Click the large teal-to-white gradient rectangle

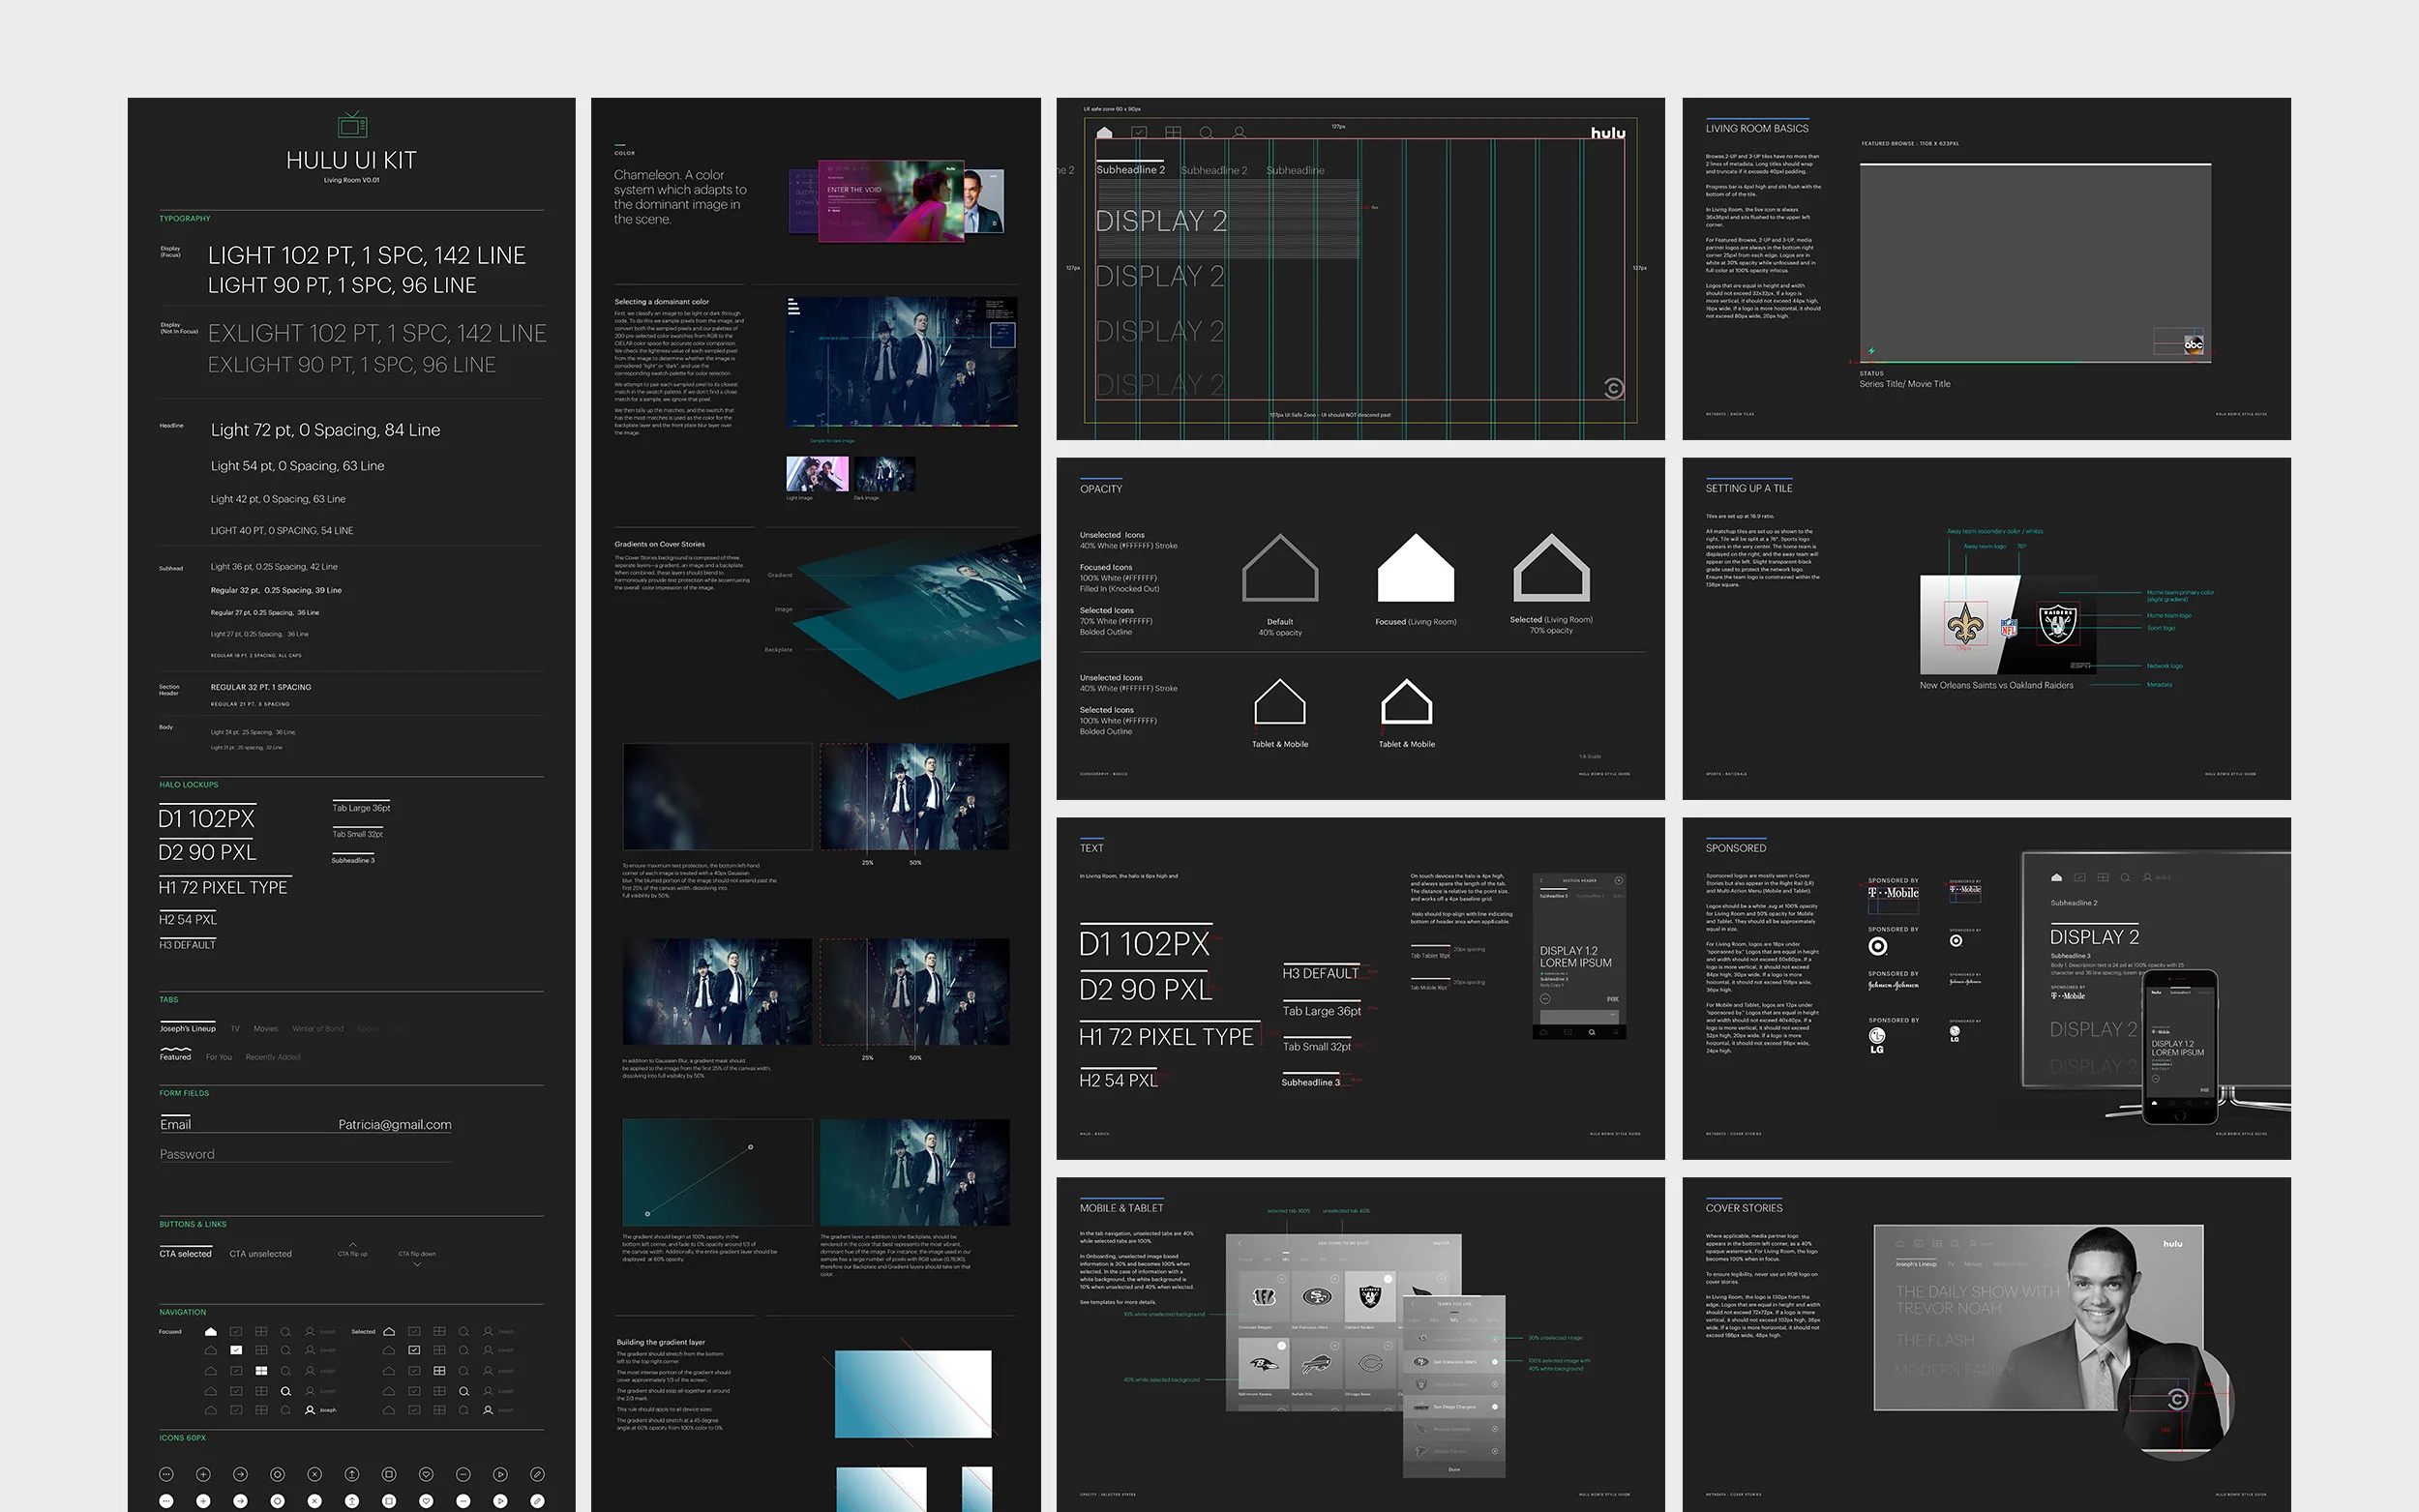(913, 1394)
